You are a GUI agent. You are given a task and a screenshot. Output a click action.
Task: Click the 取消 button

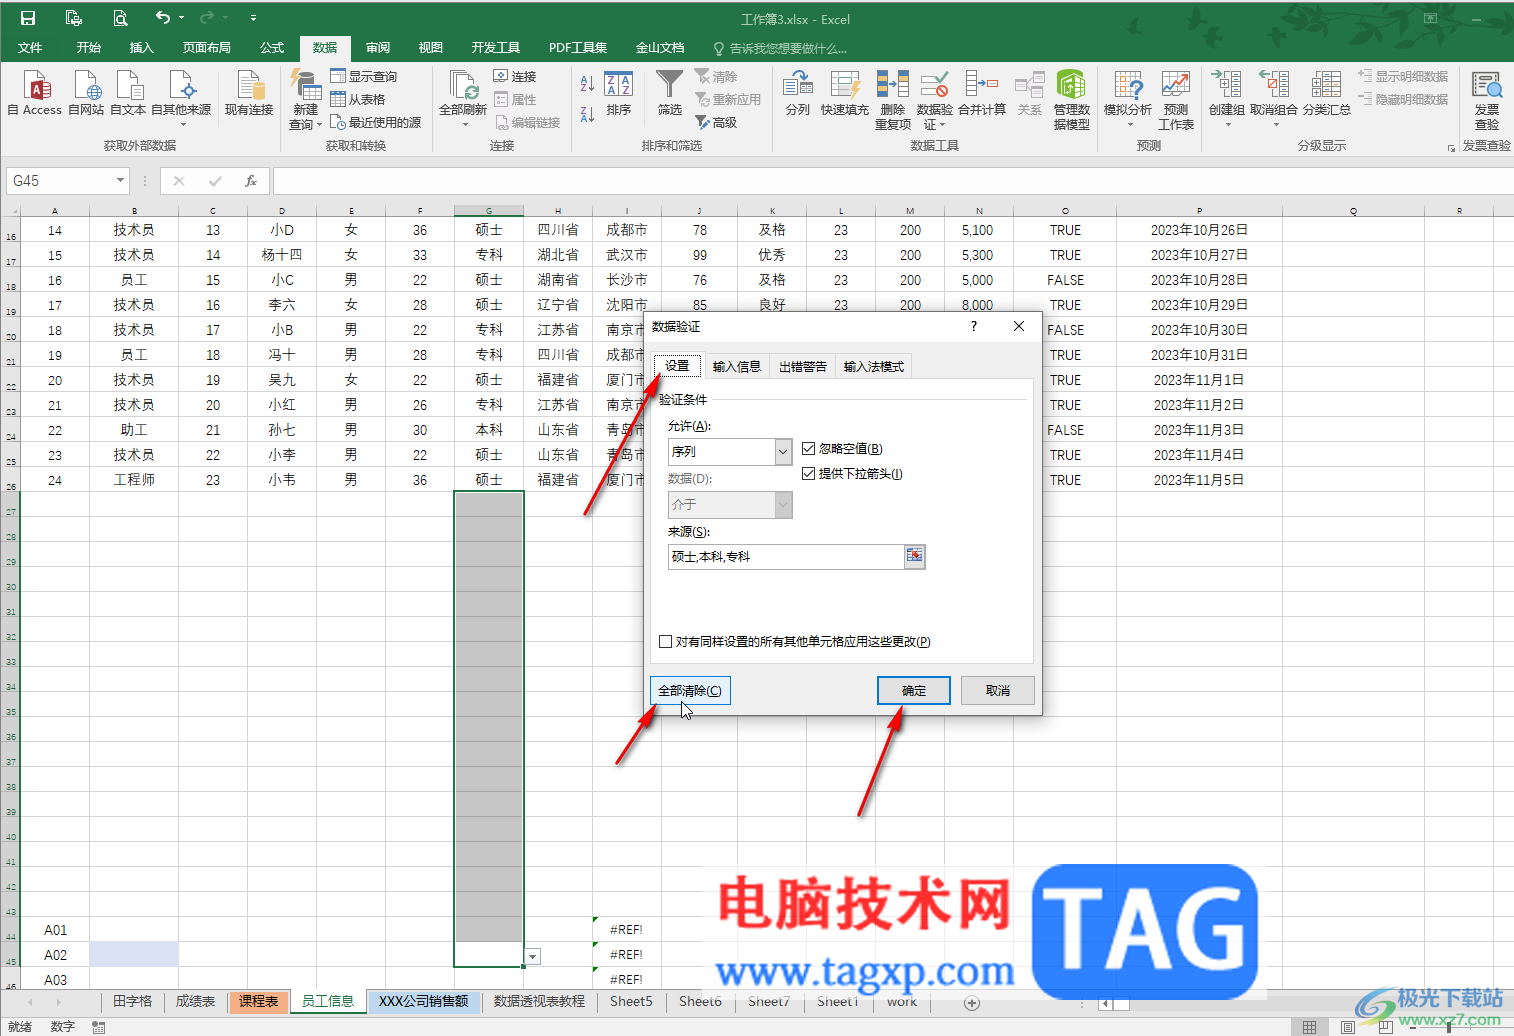998,691
